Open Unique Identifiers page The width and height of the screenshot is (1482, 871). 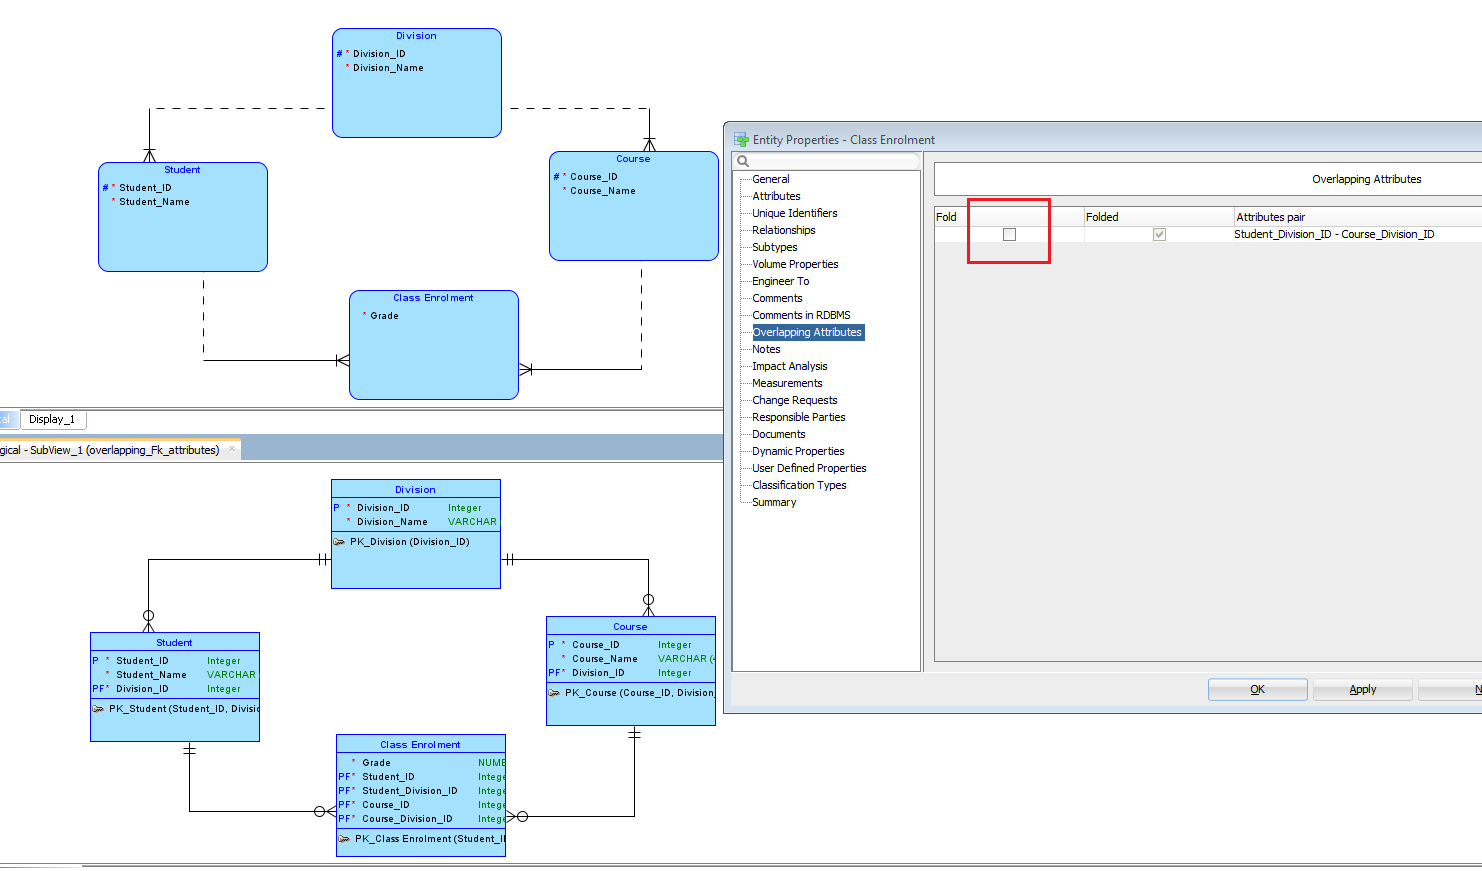(795, 213)
